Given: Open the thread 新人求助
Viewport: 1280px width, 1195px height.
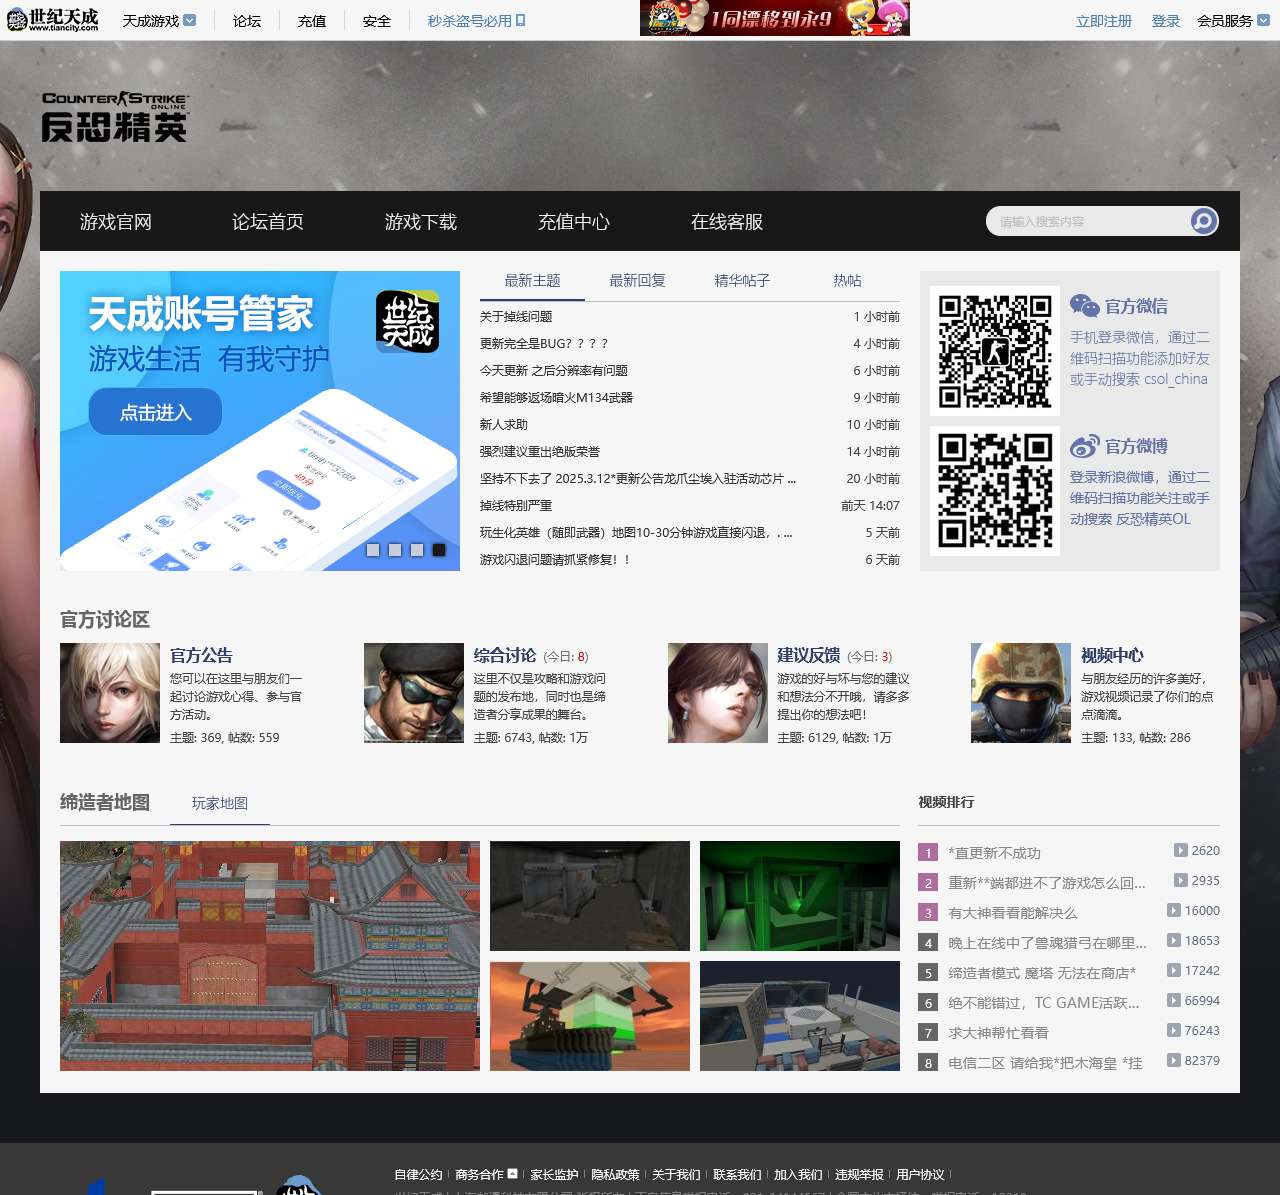Looking at the screenshot, I should coord(504,425).
